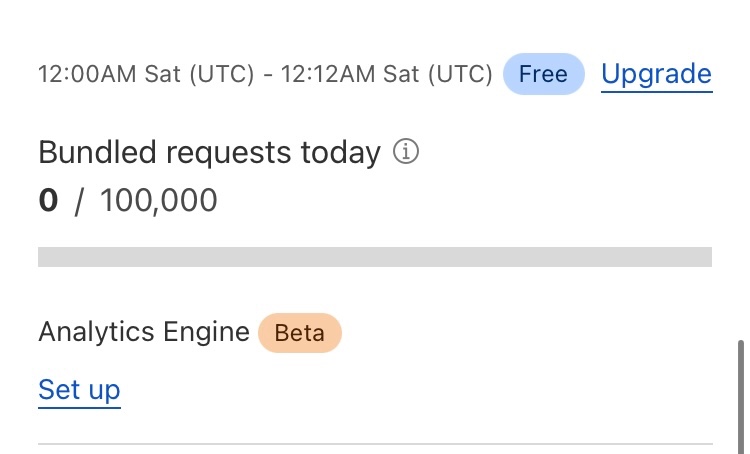Click the Beta badge next to Analytics Engine

(x=299, y=333)
